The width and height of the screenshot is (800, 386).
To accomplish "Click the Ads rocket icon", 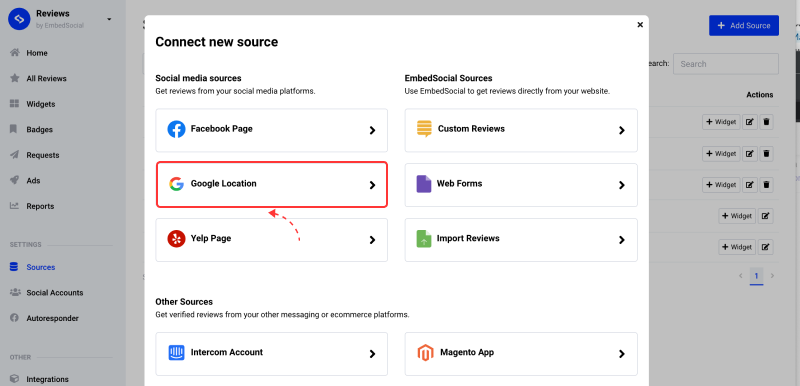I will click(x=14, y=180).
